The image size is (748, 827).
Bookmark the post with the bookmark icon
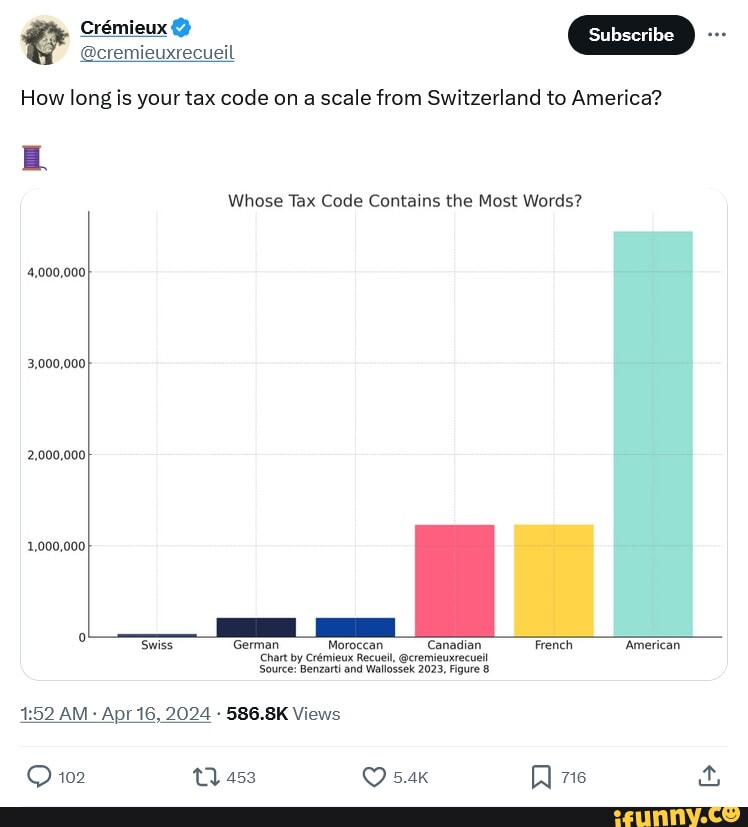[x=541, y=777]
